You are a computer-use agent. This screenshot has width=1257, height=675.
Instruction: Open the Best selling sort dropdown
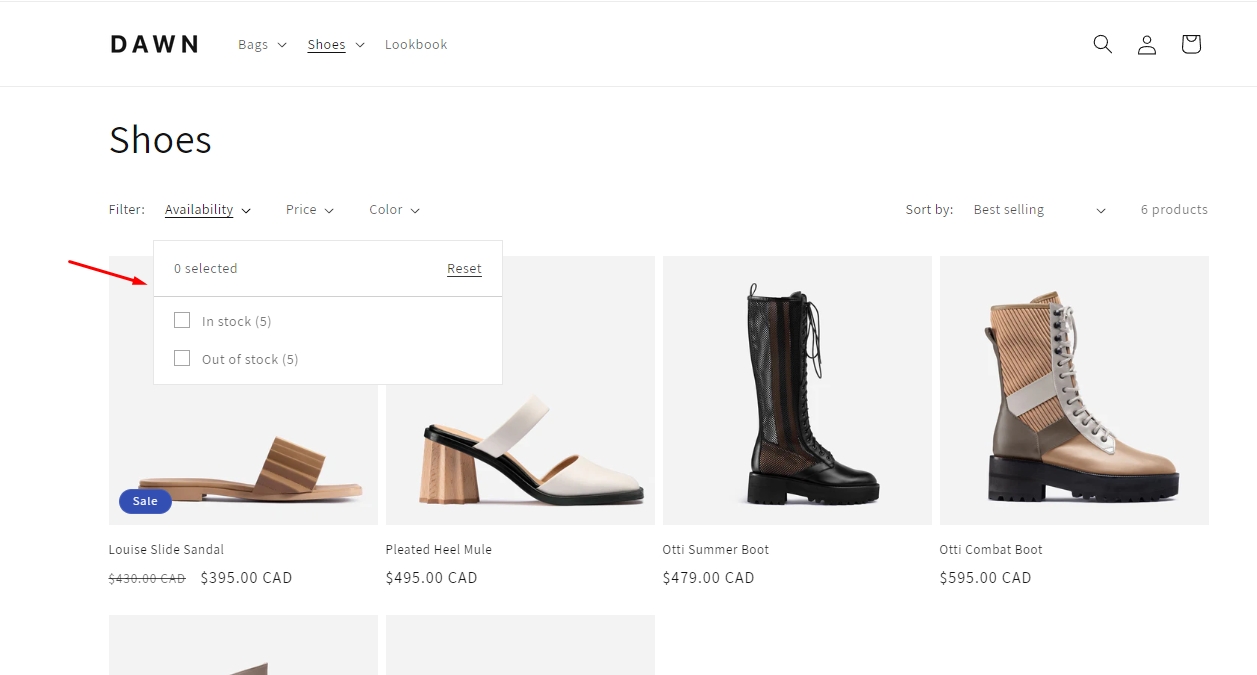tap(1038, 210)
